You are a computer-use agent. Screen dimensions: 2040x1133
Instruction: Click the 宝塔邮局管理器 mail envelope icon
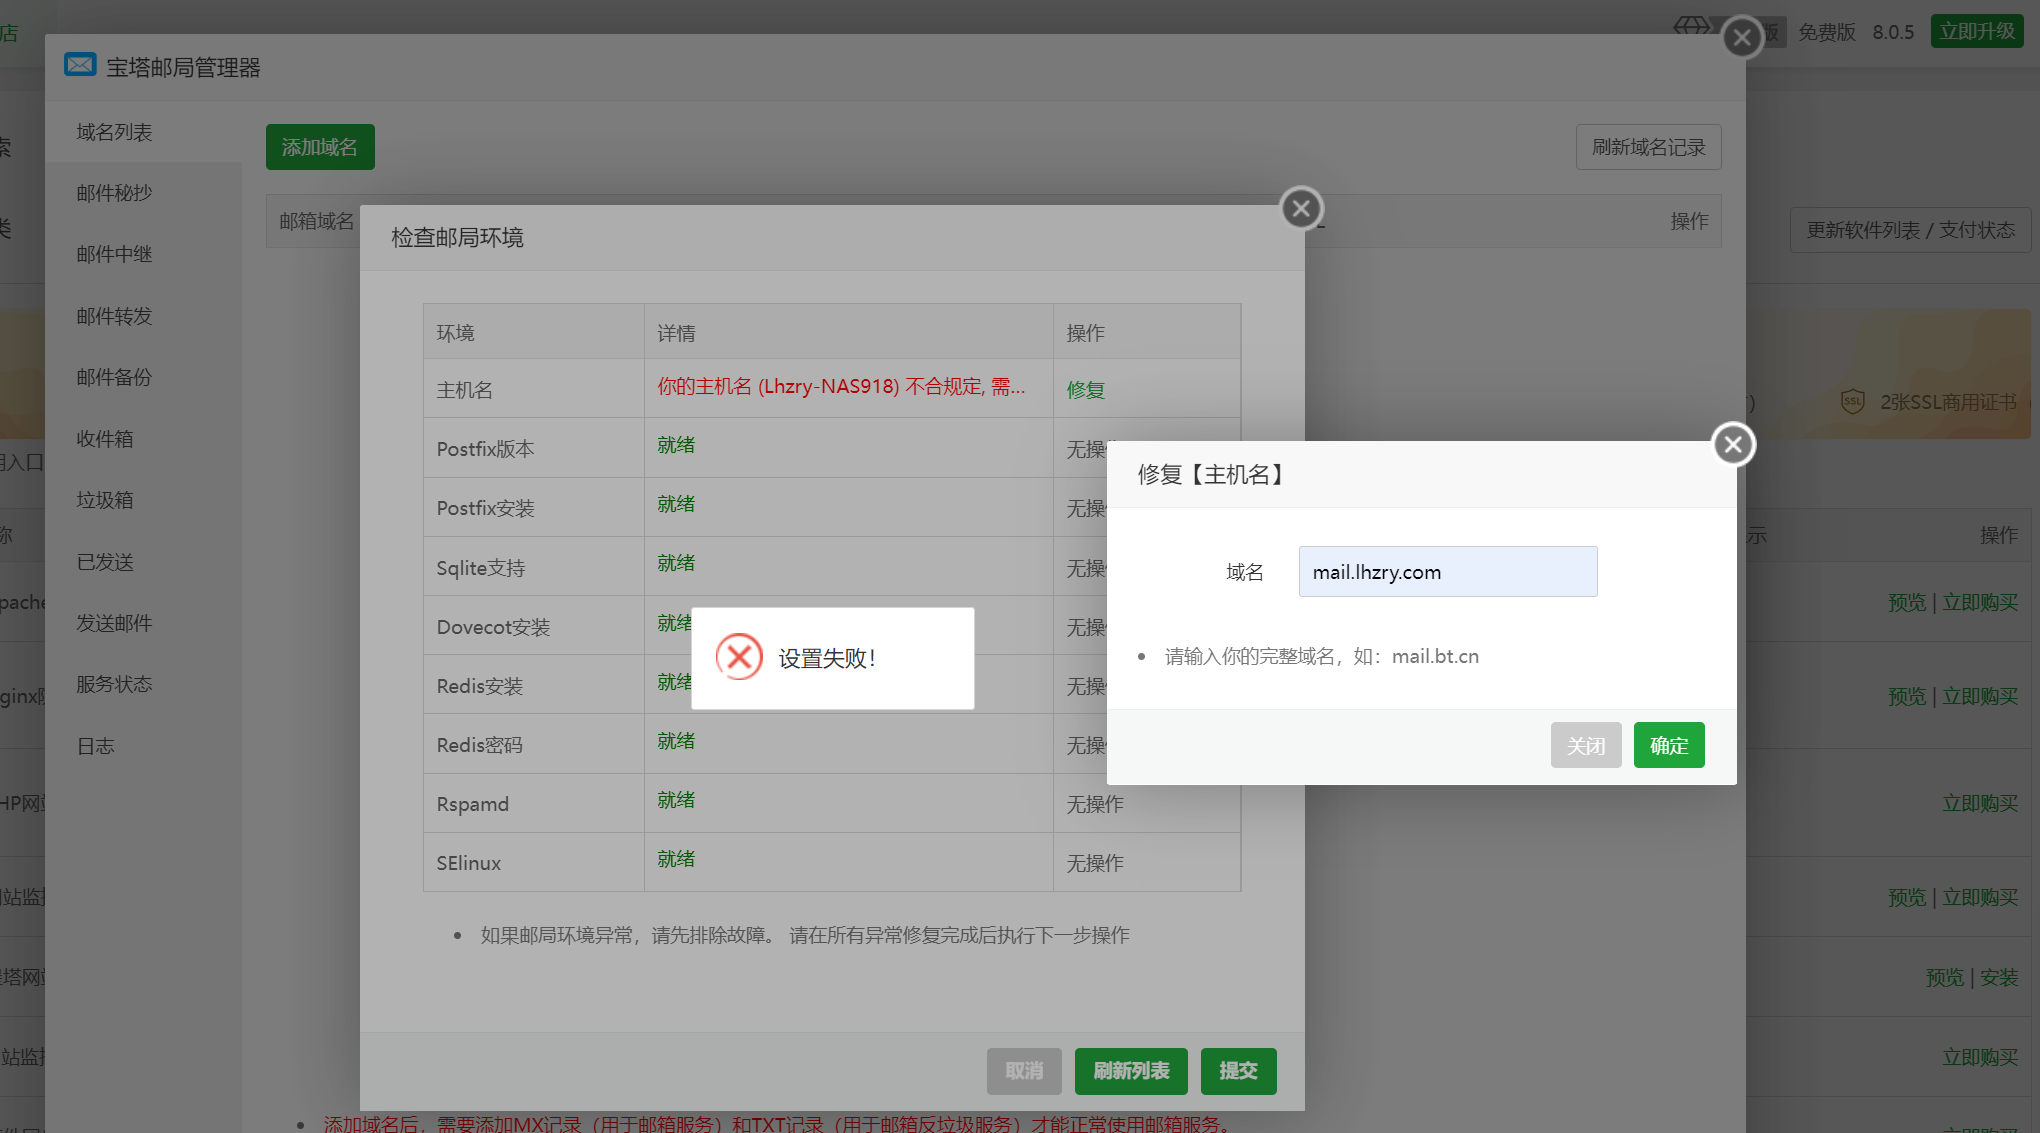tap(80, 65)
